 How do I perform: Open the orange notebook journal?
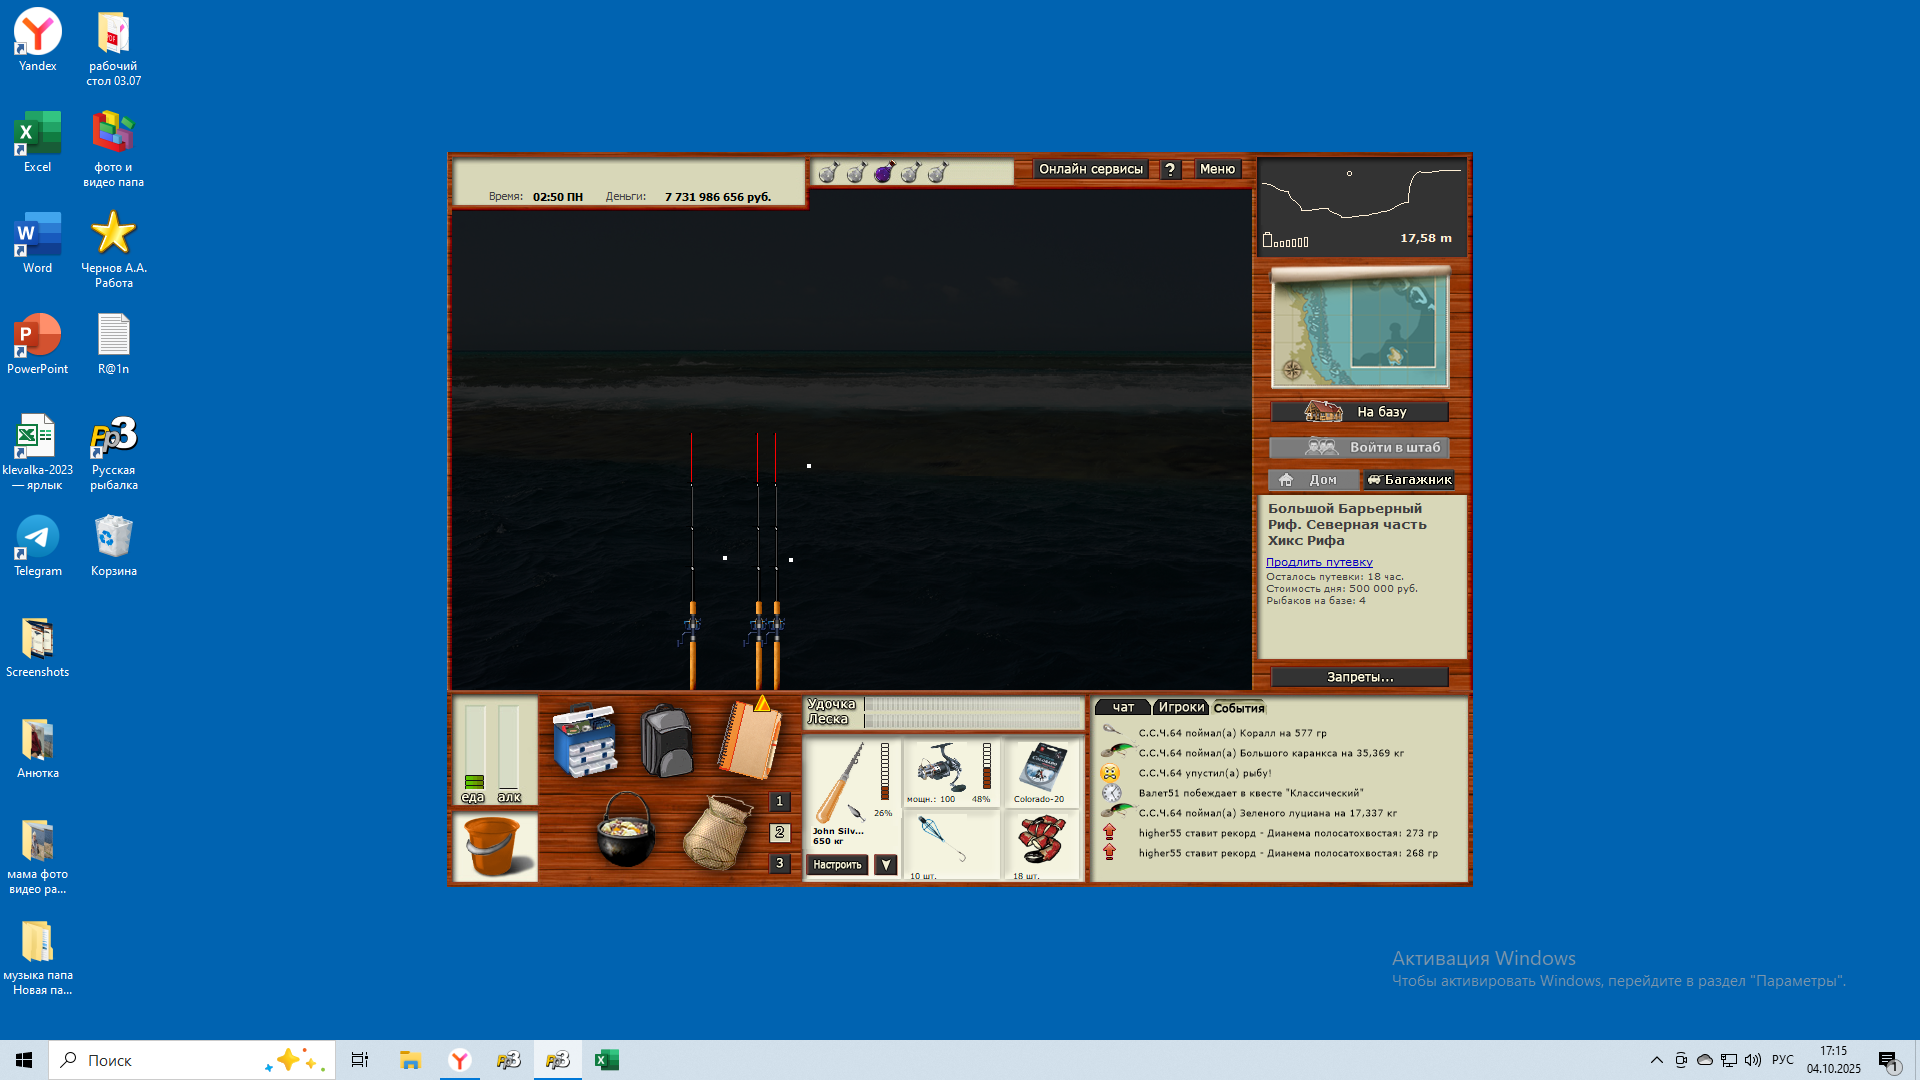pyautogui.click(x=749, y=741)
